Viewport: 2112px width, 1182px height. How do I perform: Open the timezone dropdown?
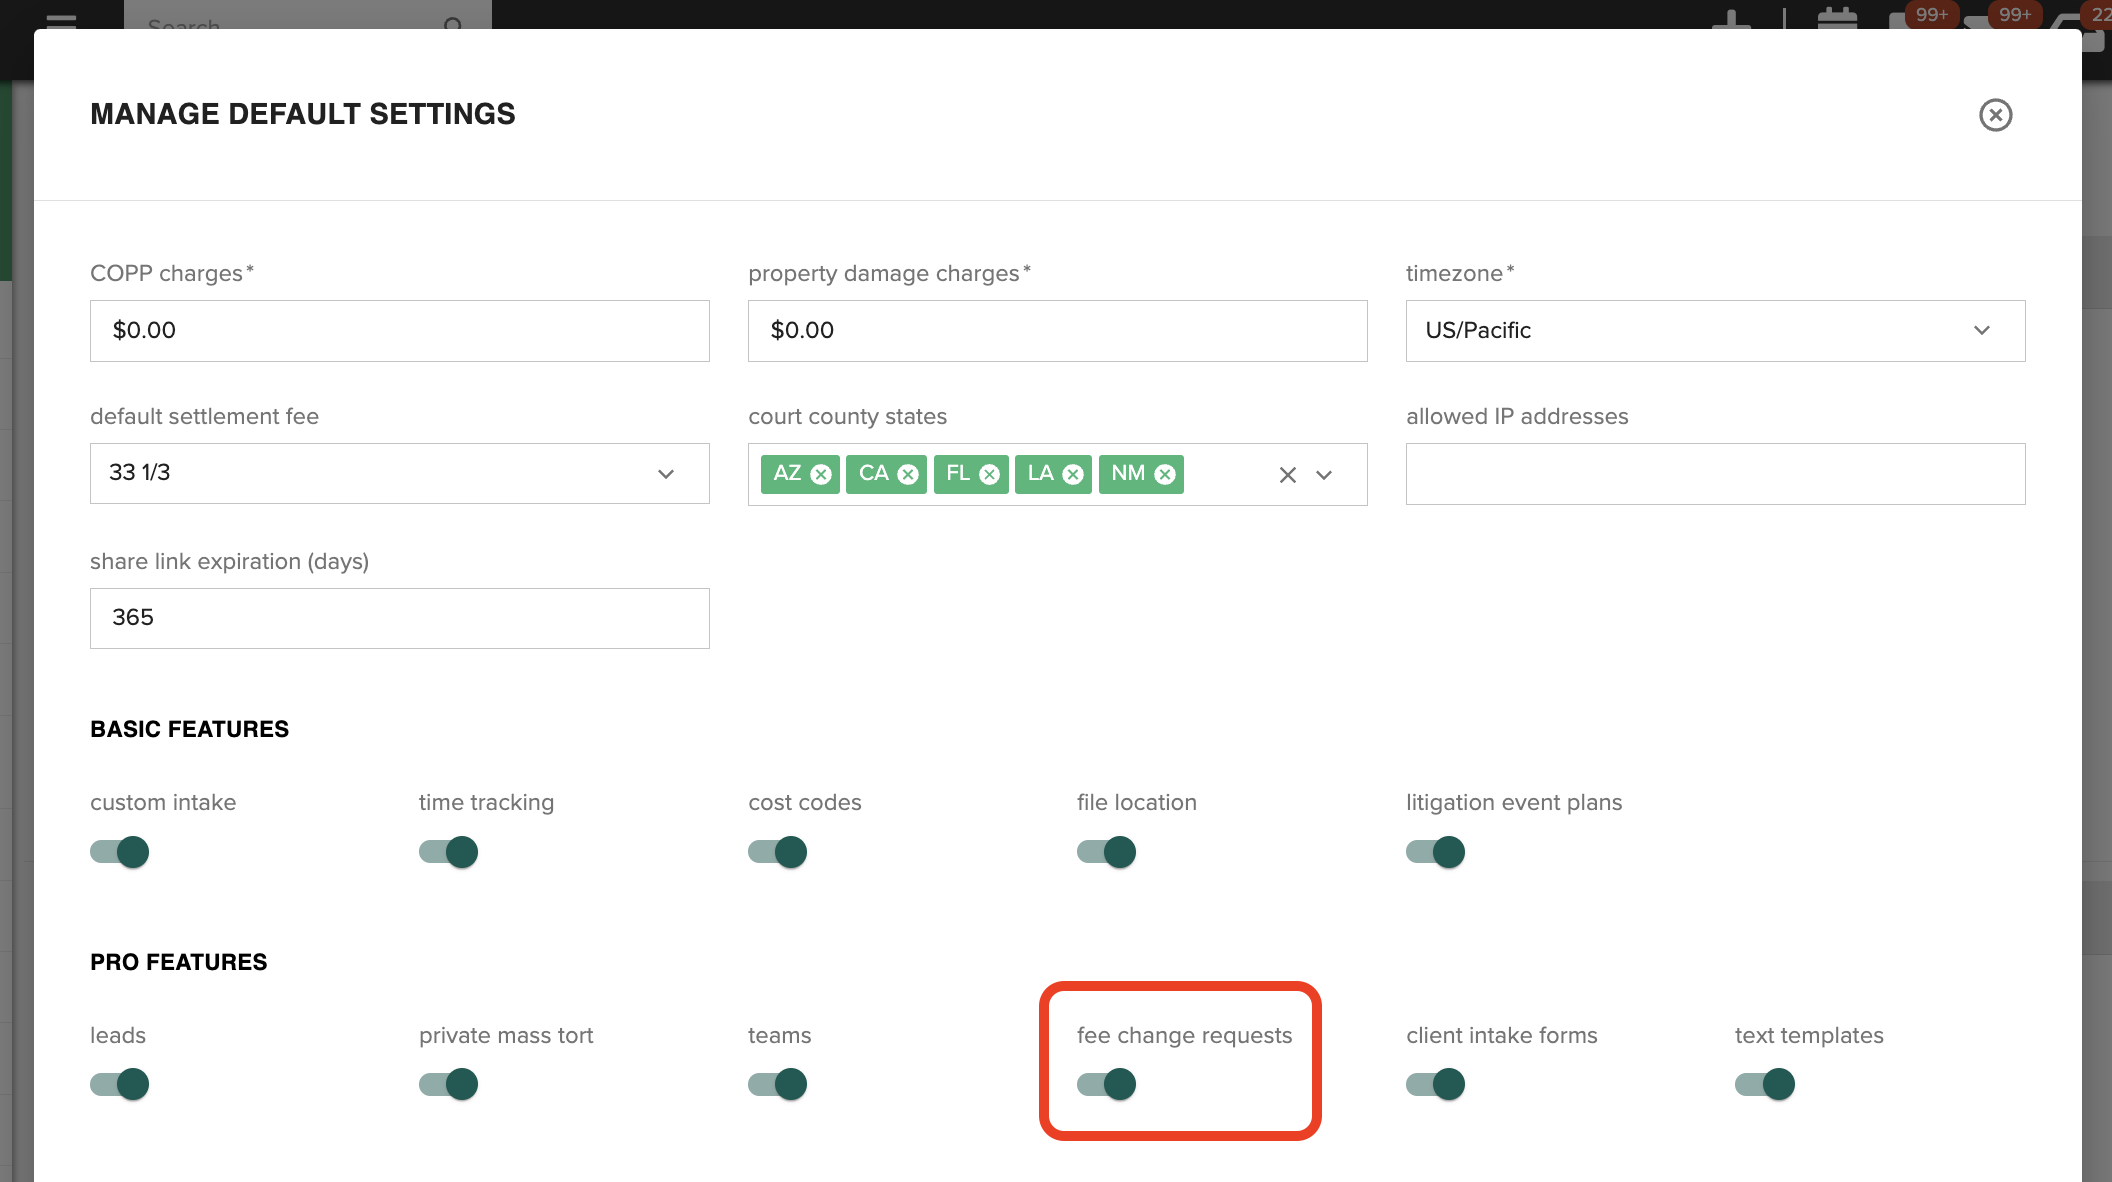[x=1715, y=331]
